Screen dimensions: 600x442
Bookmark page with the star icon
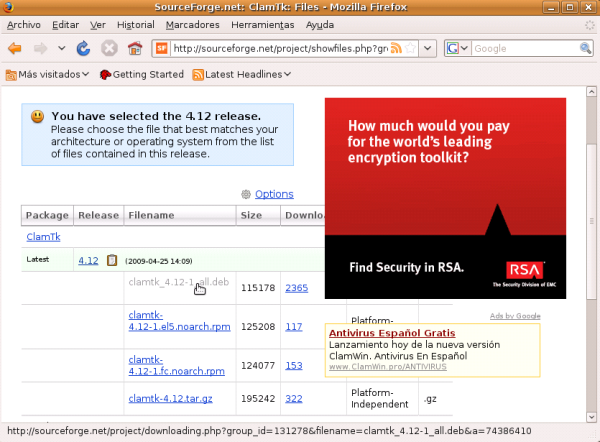[x=411, y=48]
